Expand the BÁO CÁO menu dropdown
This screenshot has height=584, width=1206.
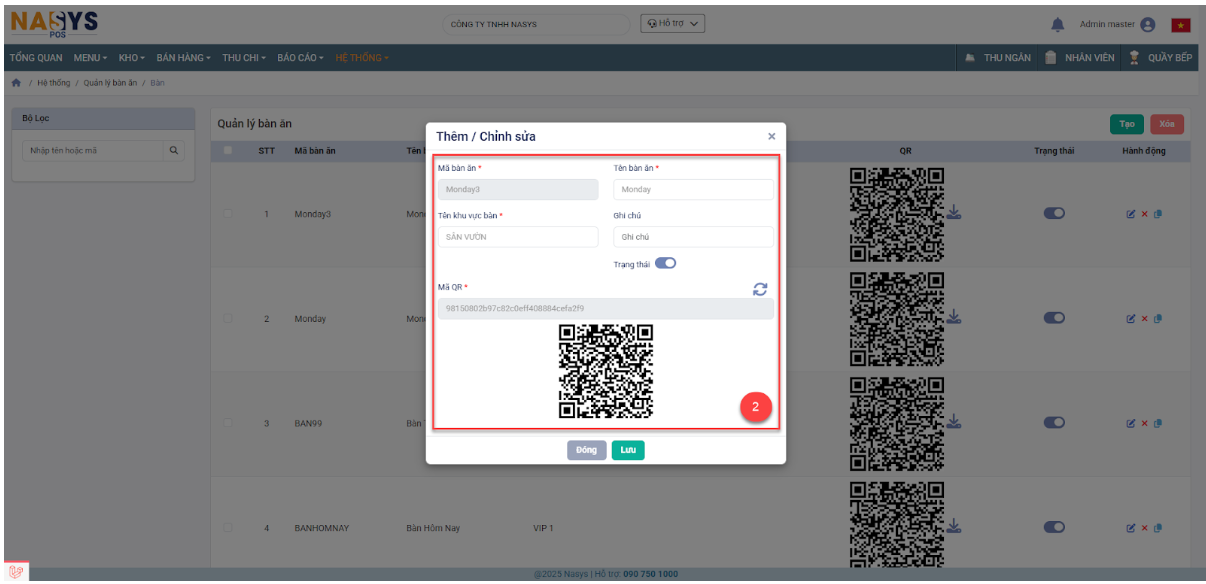click(x=300, y=58)
